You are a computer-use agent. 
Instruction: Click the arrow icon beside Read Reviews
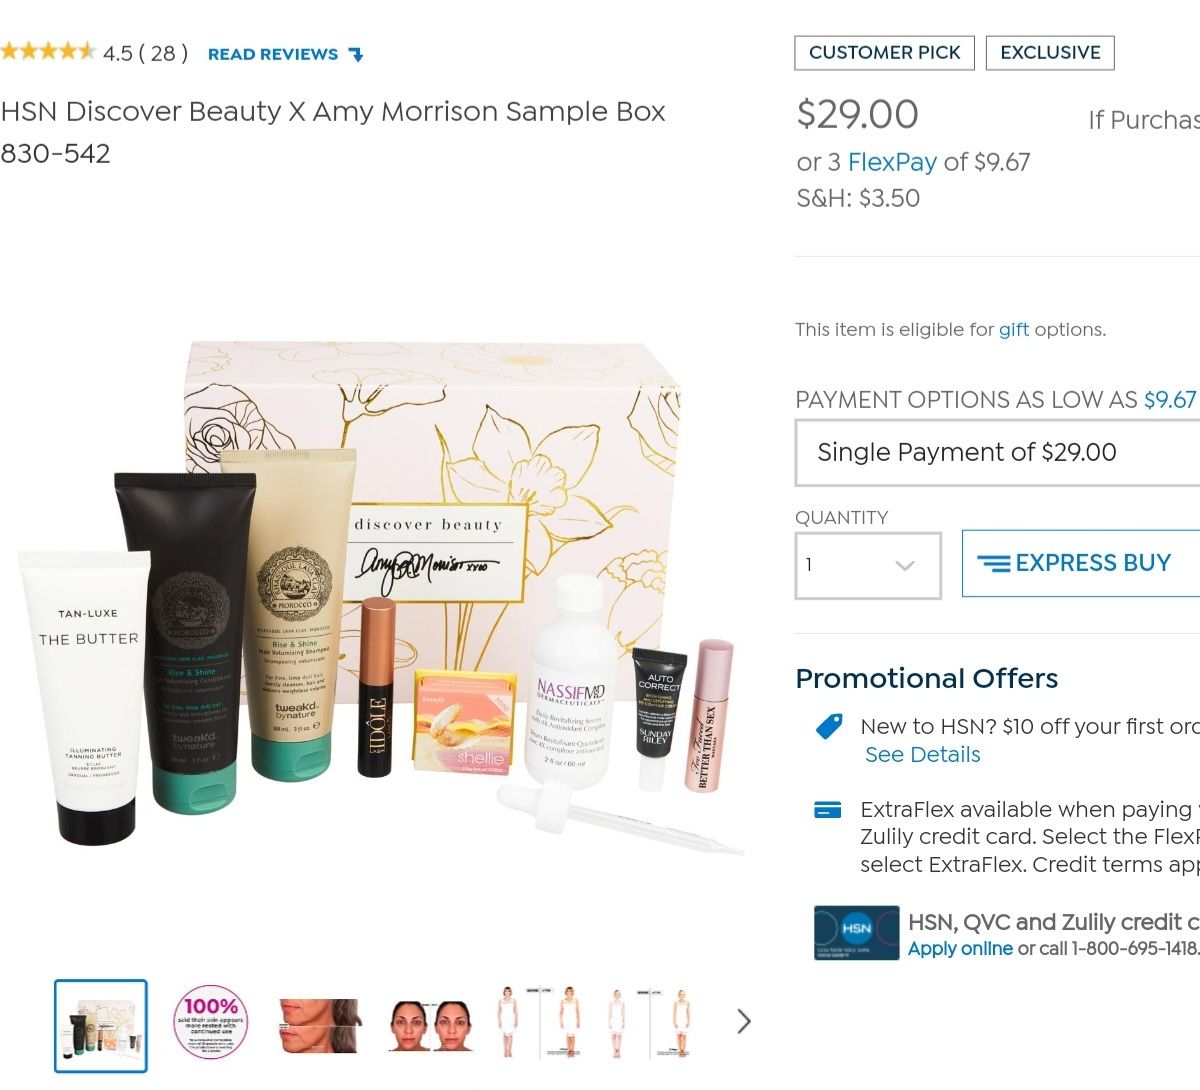click(x=356, y=55)
